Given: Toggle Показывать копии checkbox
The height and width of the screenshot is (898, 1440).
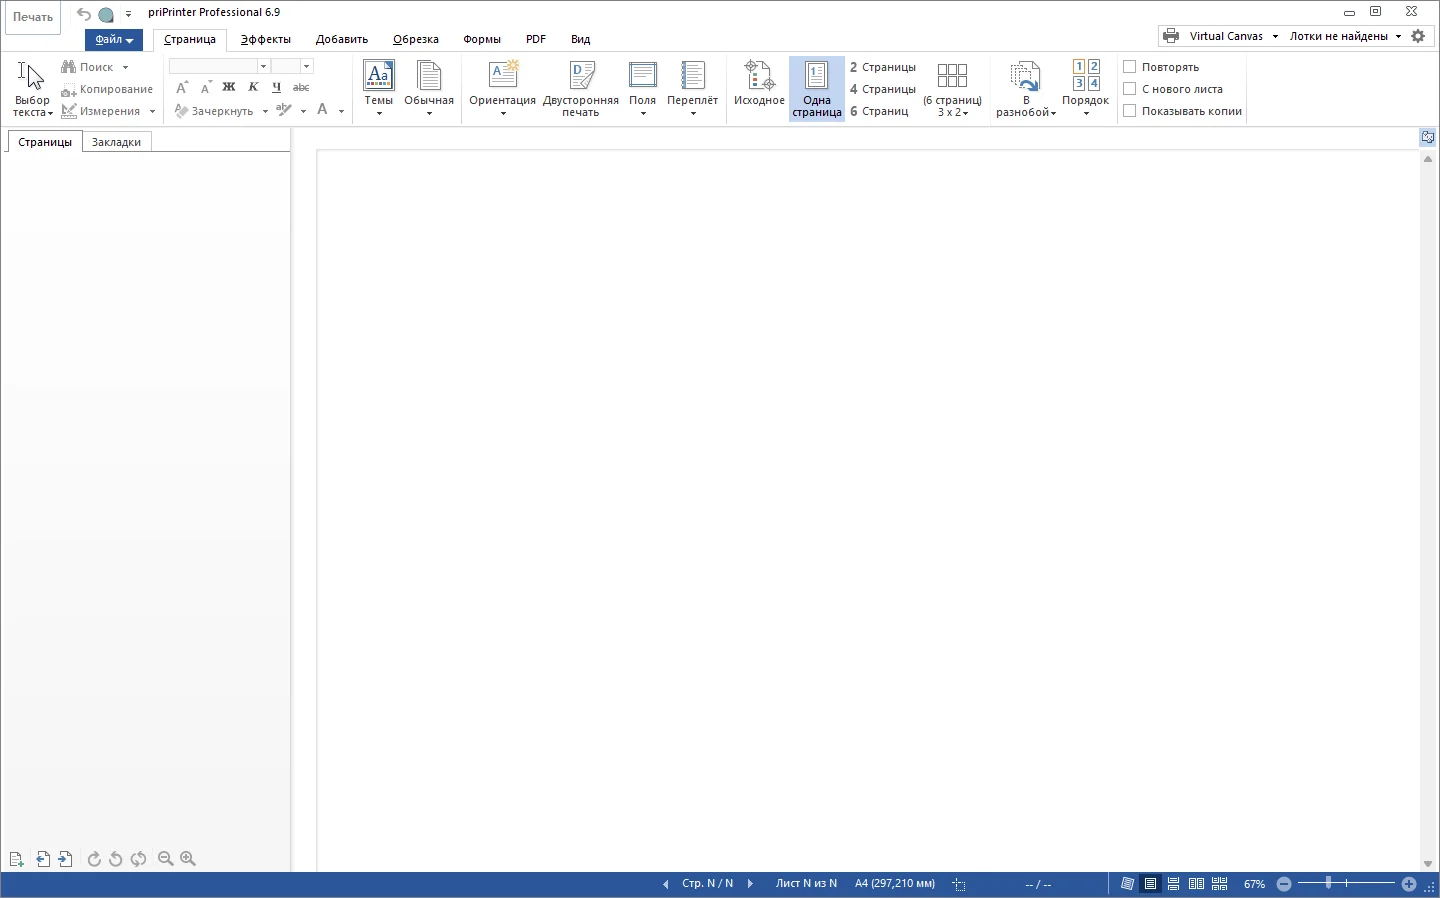Looking at the screenshot, I should pos(1130,111).
